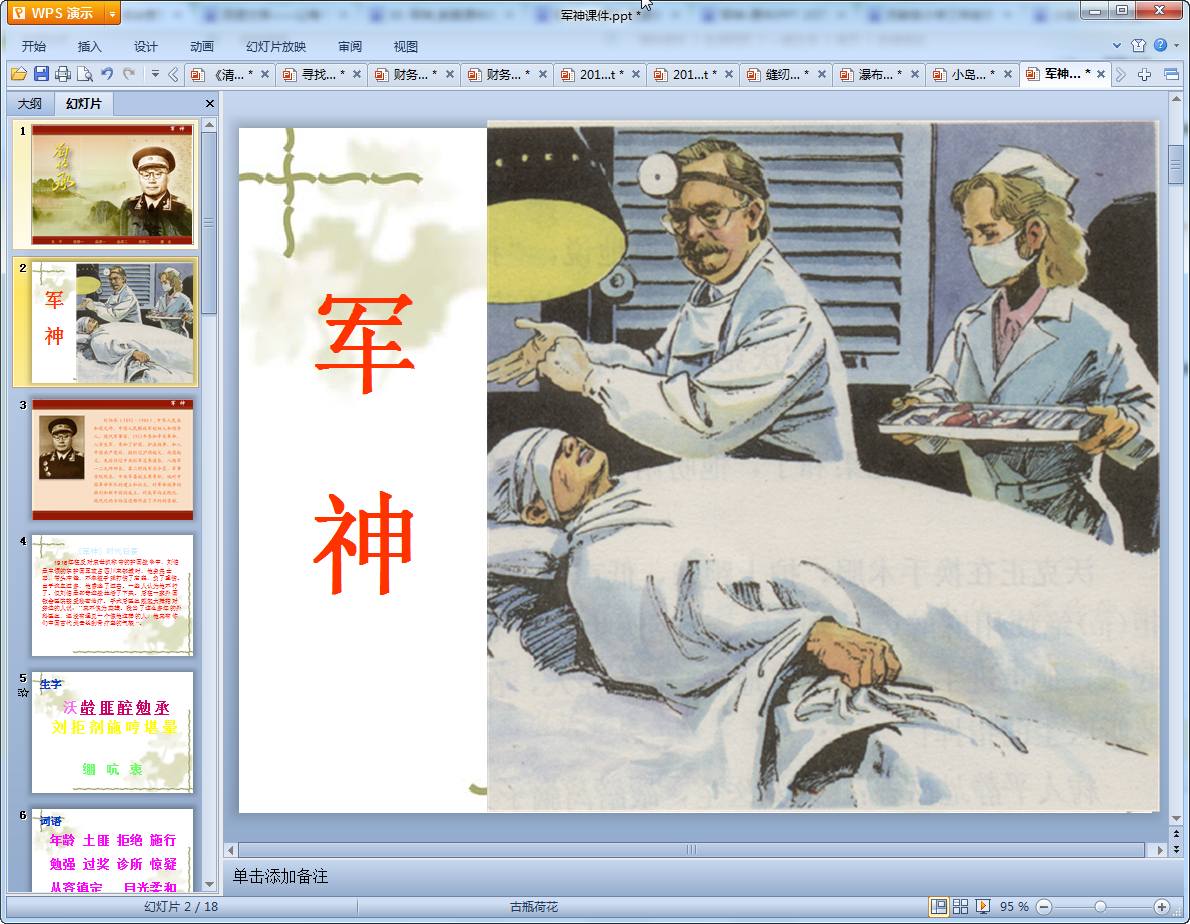Collapse the ribbon with chevron icon
The width and height of the screenshot is (1190, 924).
[1117, 46]
